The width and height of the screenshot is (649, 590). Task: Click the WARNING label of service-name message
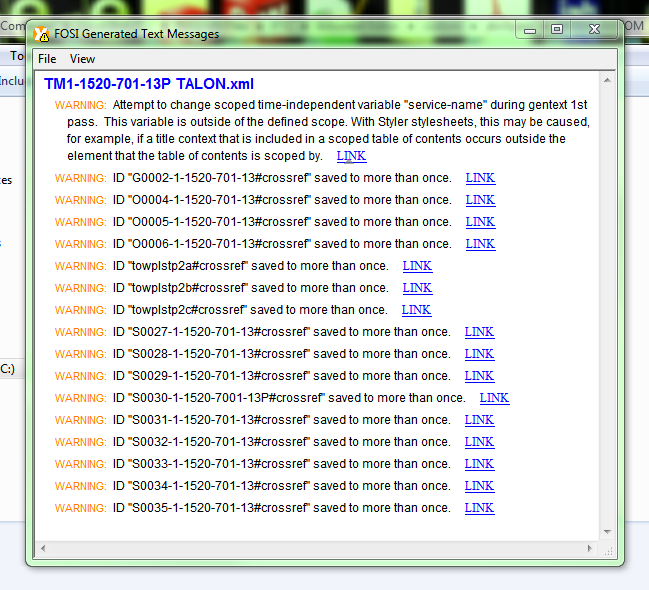(81, 105)
